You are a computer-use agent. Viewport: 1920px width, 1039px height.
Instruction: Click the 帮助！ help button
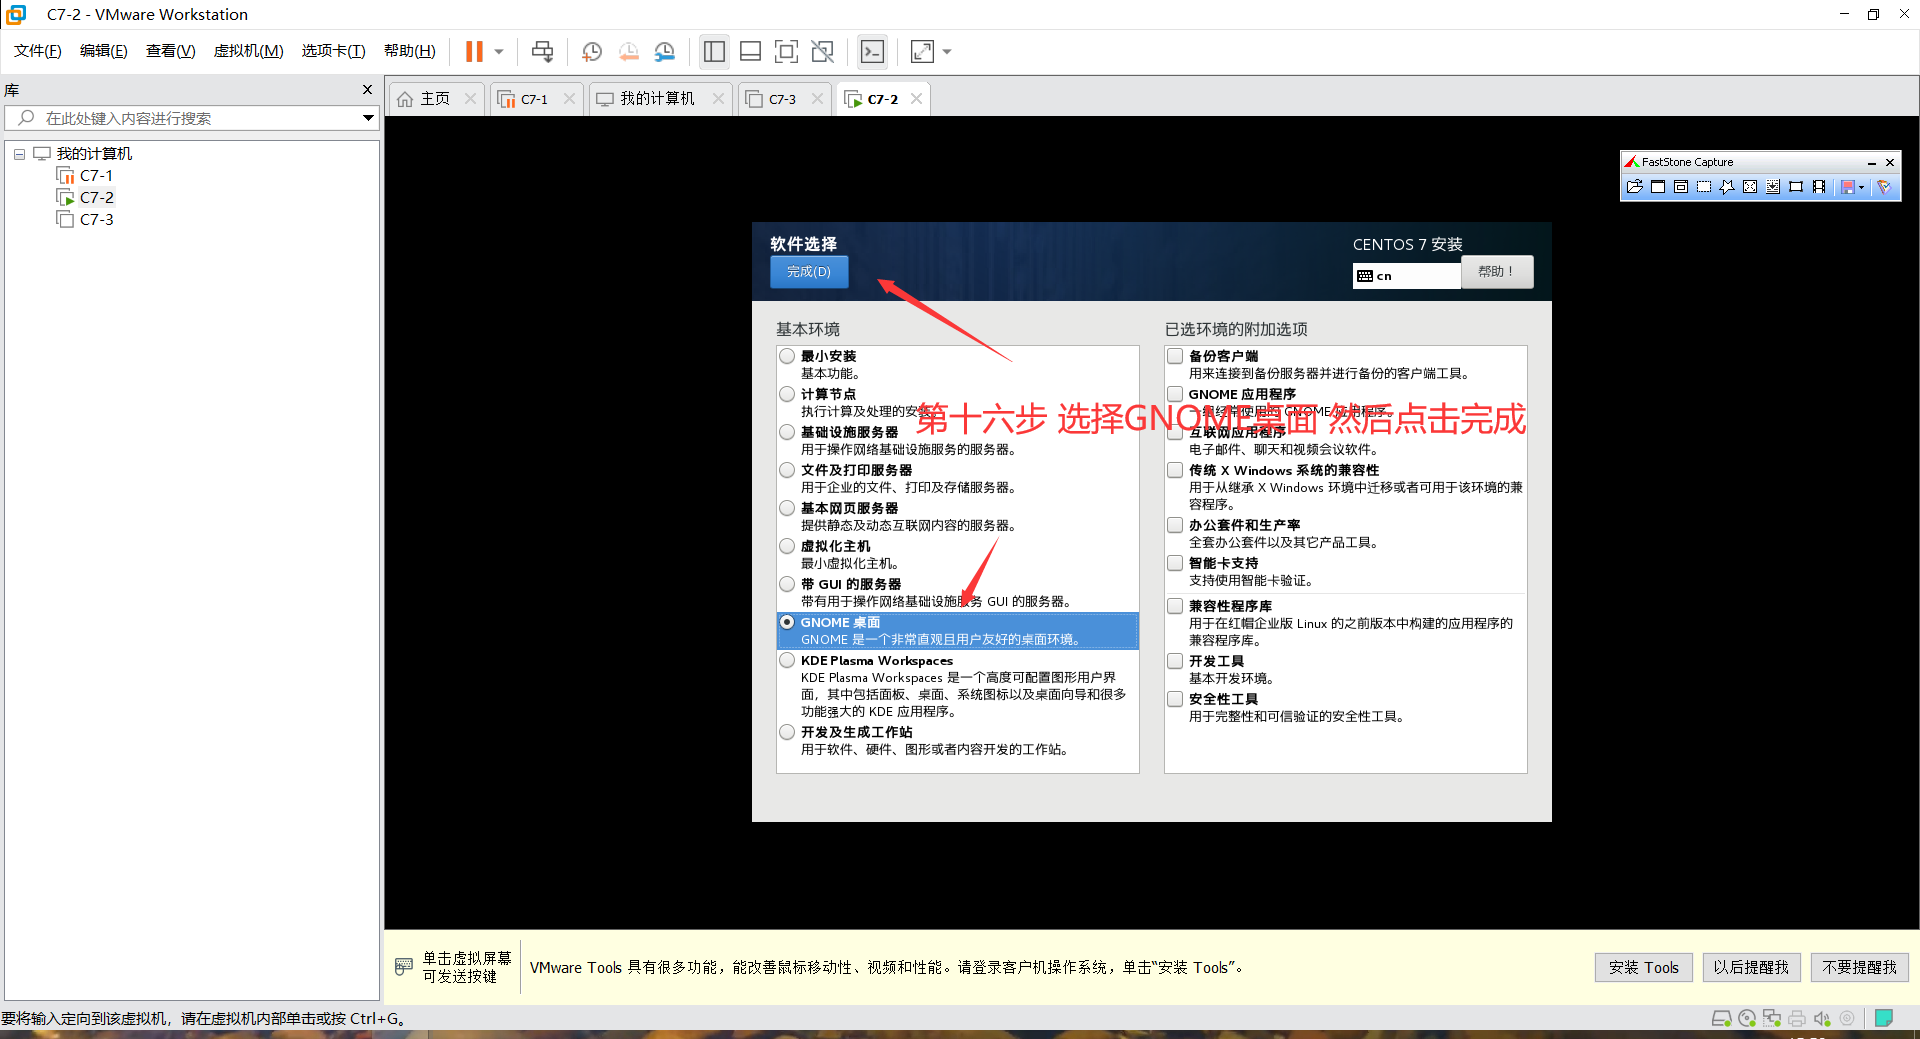tap(1497, 272)
